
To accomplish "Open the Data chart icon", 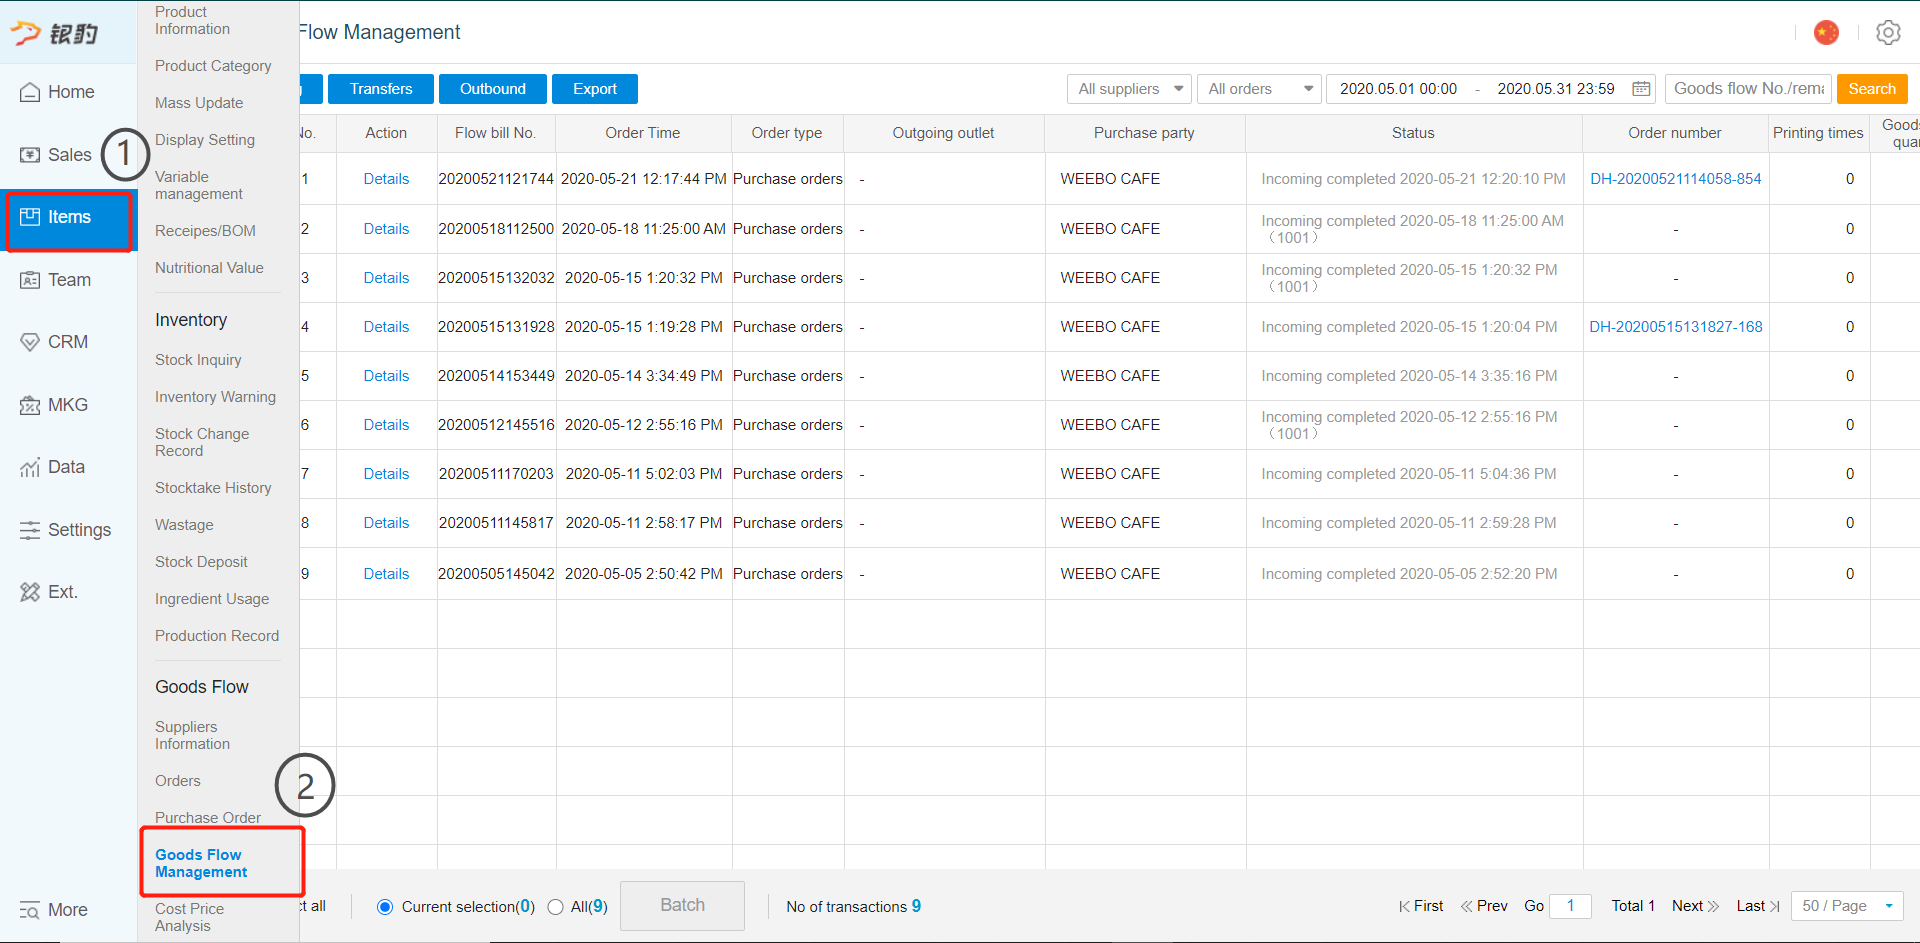I will pyautogui.click(x=30, y=467).
